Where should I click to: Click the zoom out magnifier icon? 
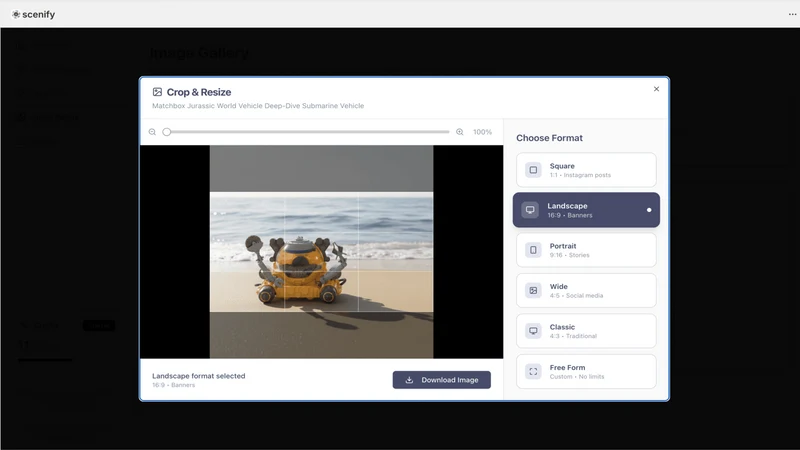click(152, 132)
